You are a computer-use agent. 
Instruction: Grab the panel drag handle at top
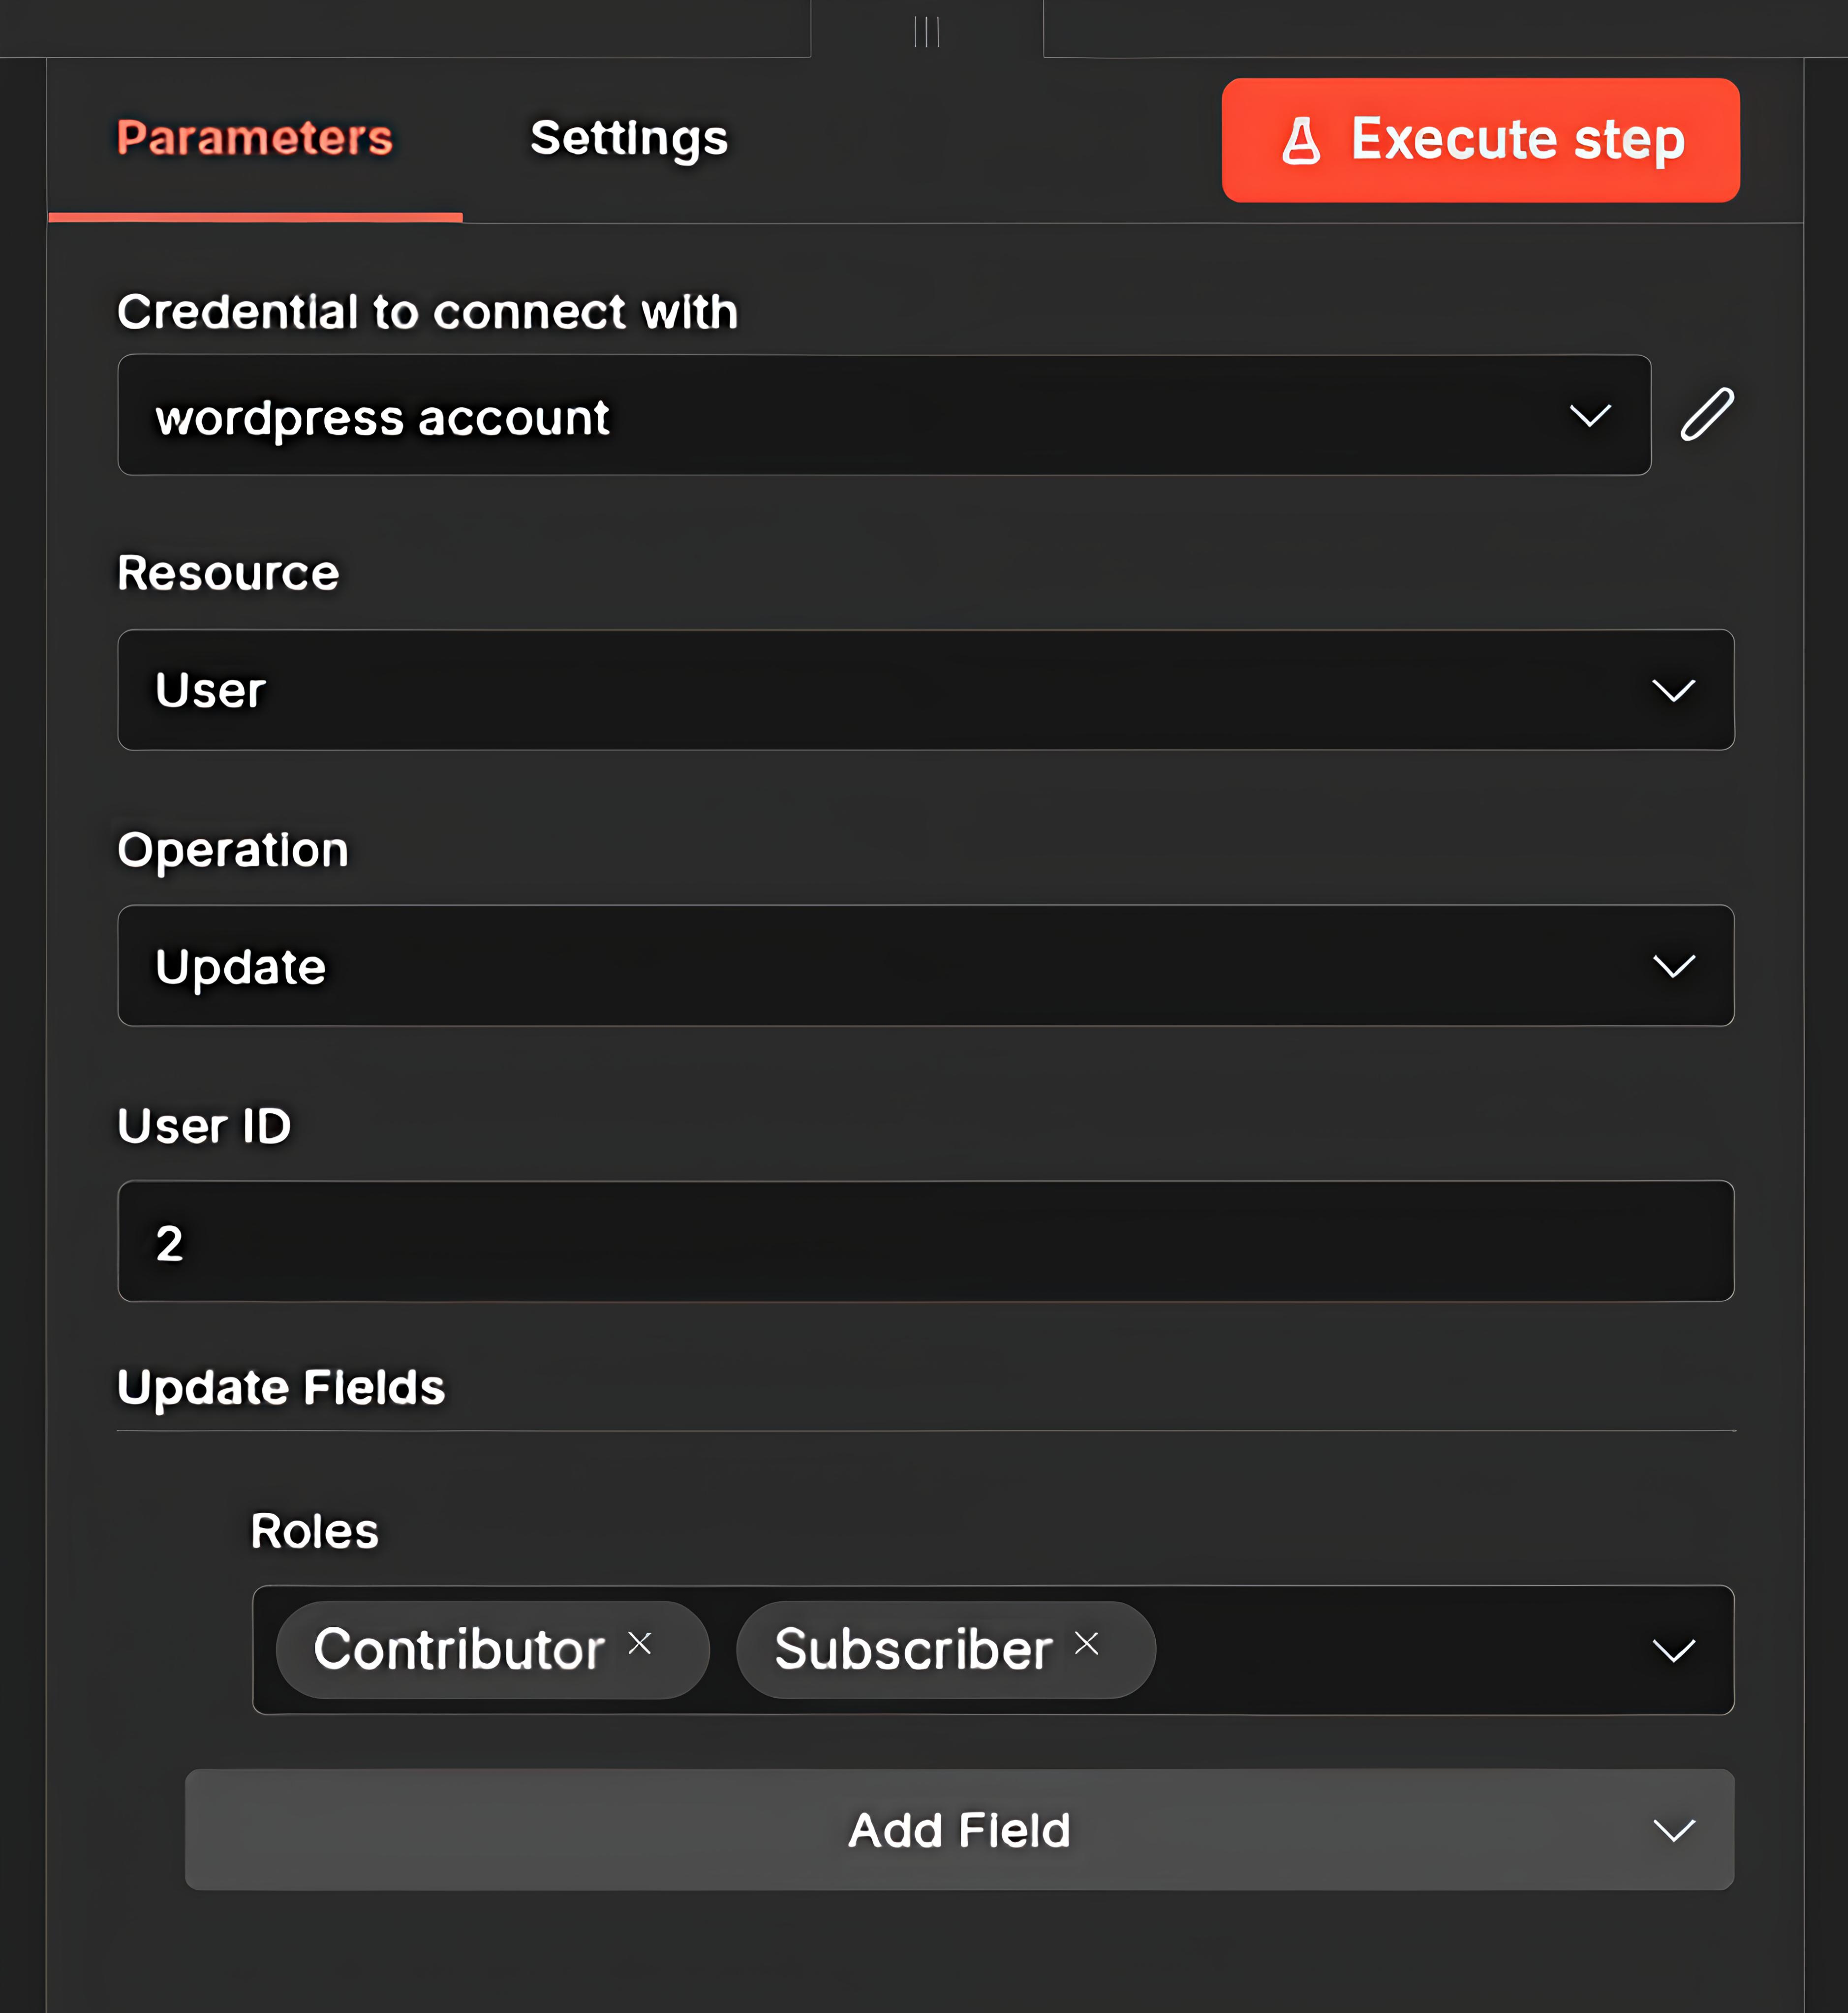927,31
